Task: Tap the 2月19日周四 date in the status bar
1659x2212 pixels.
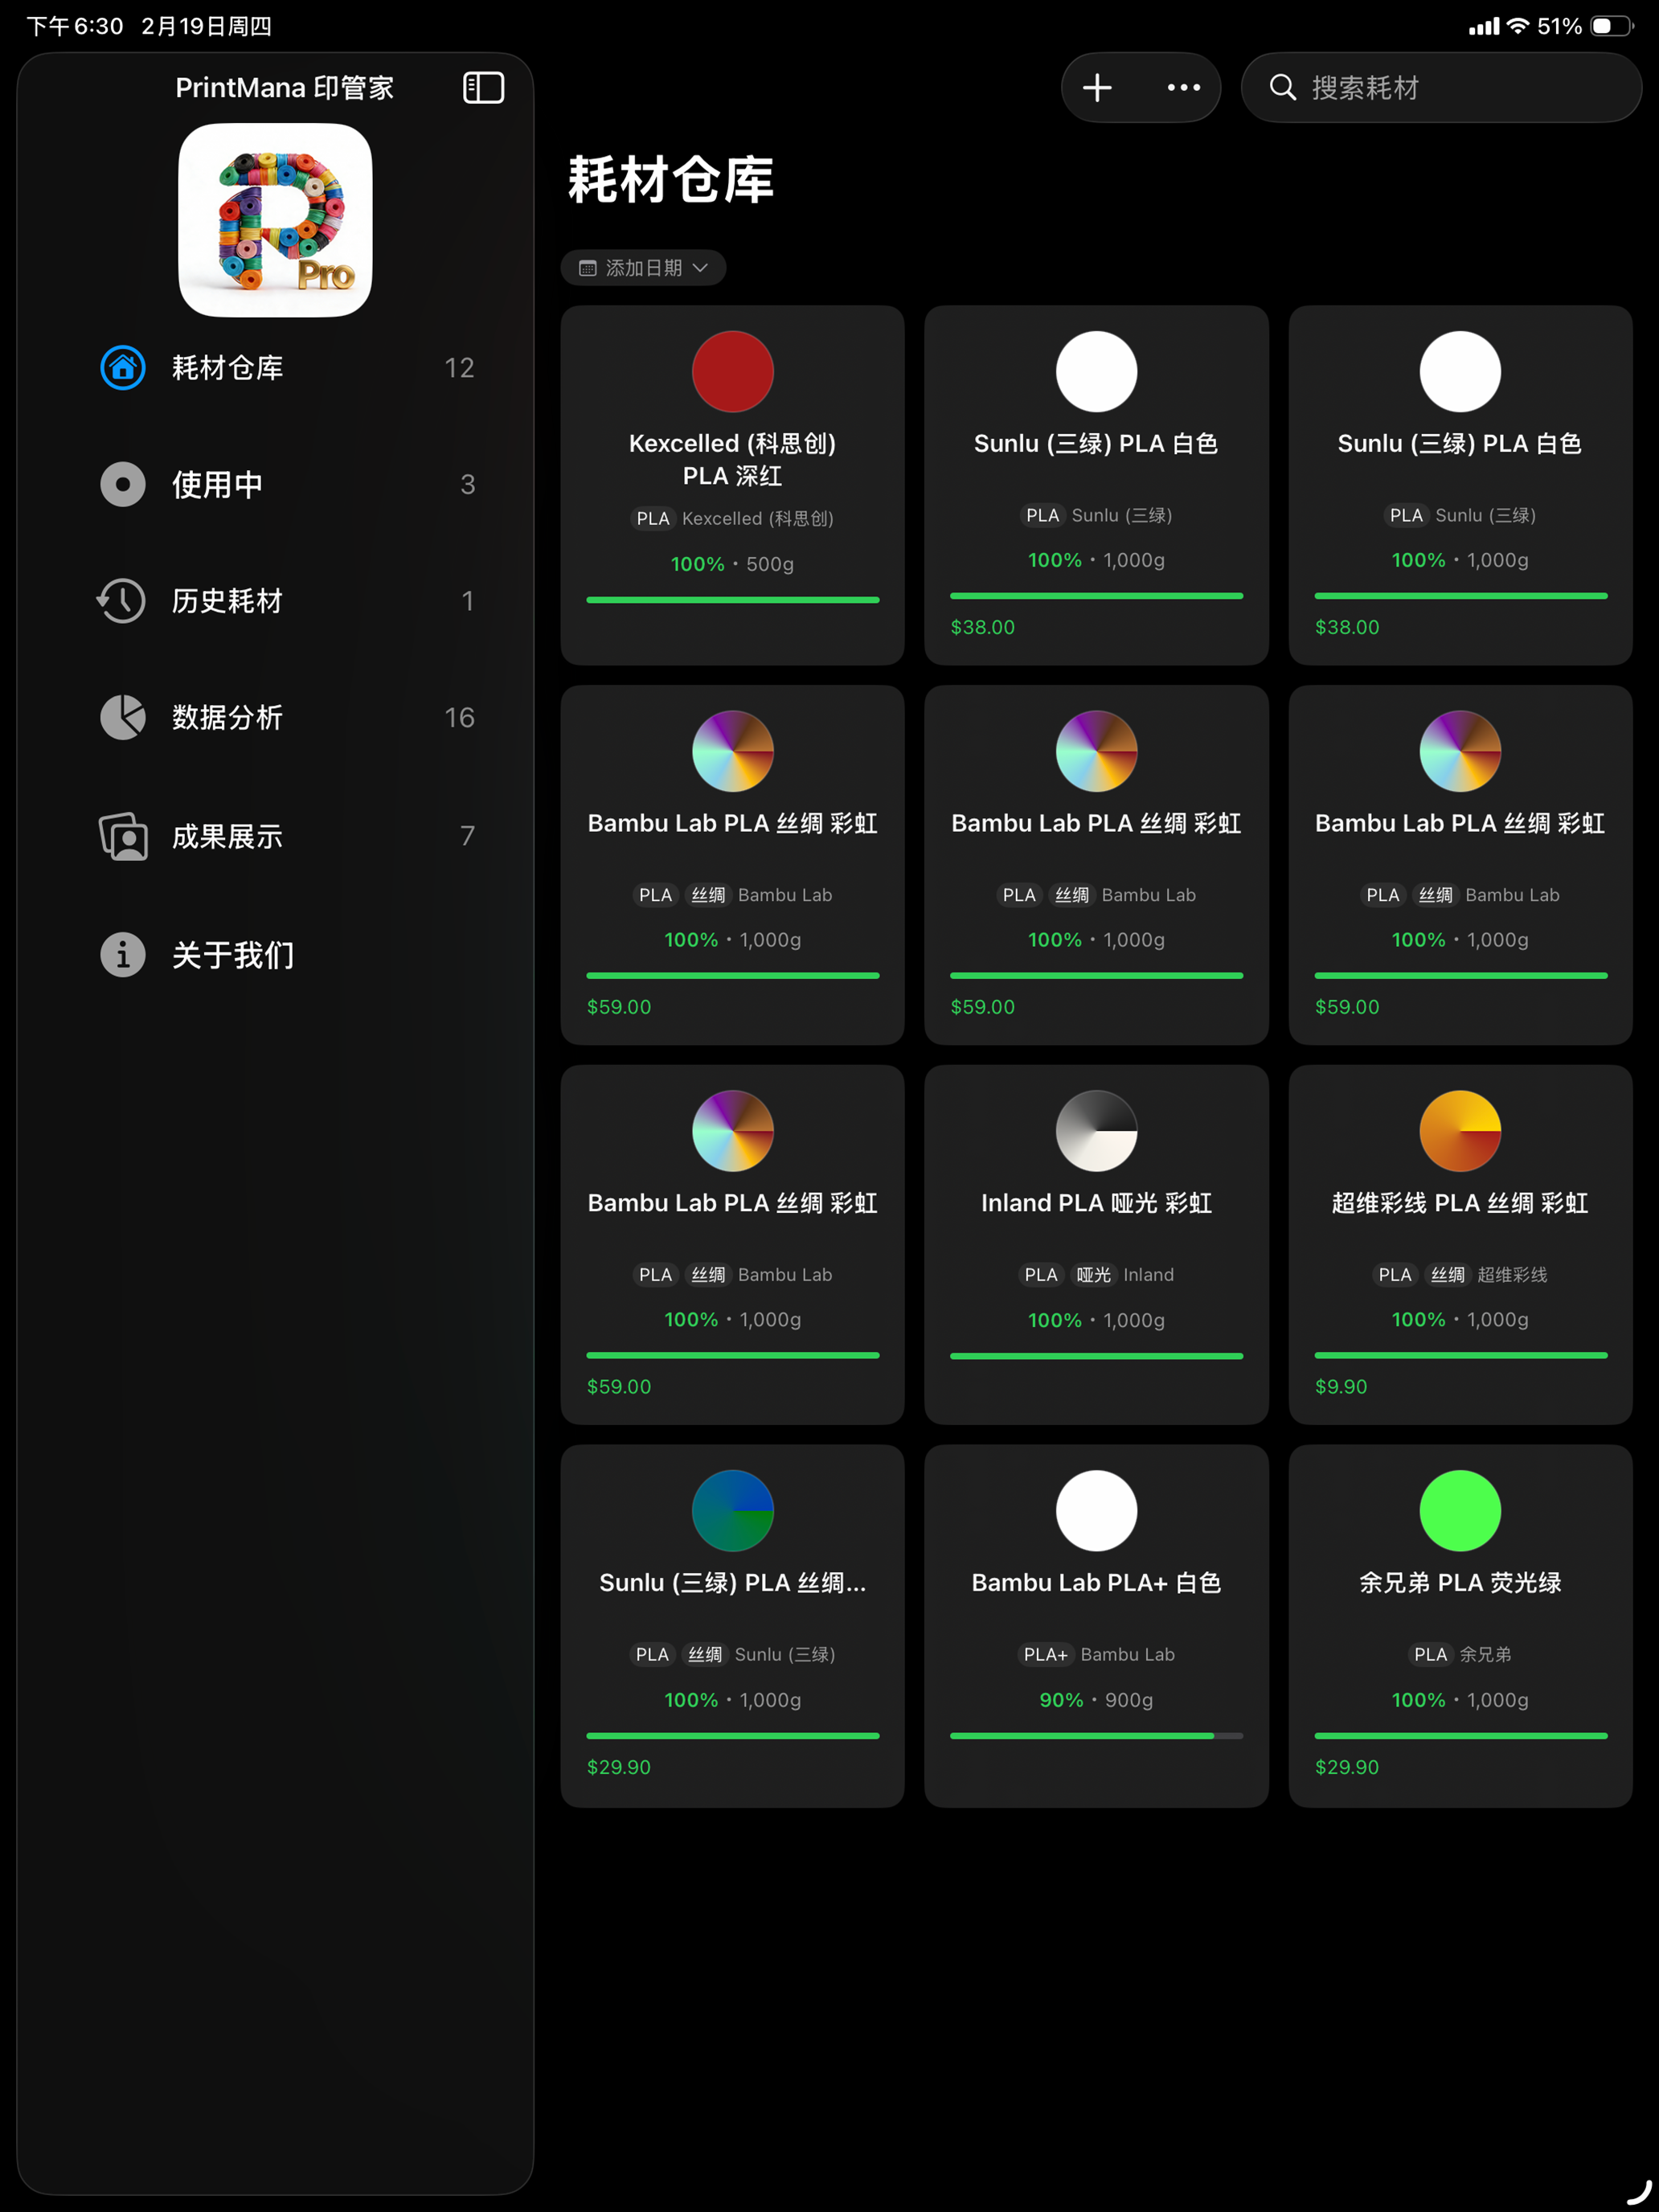Action: click(207, 26)
